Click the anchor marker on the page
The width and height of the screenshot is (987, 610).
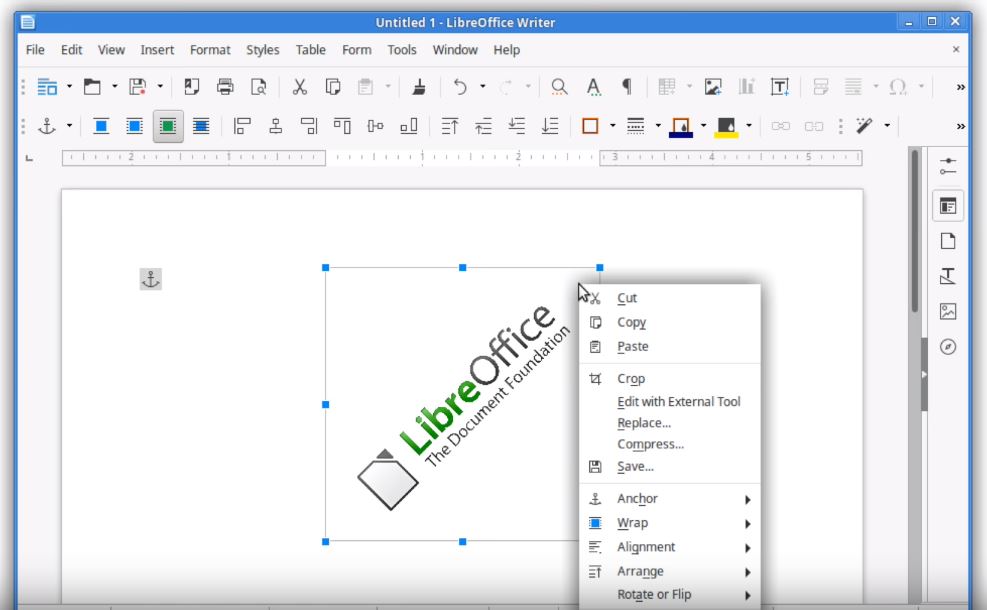(150, 279)
